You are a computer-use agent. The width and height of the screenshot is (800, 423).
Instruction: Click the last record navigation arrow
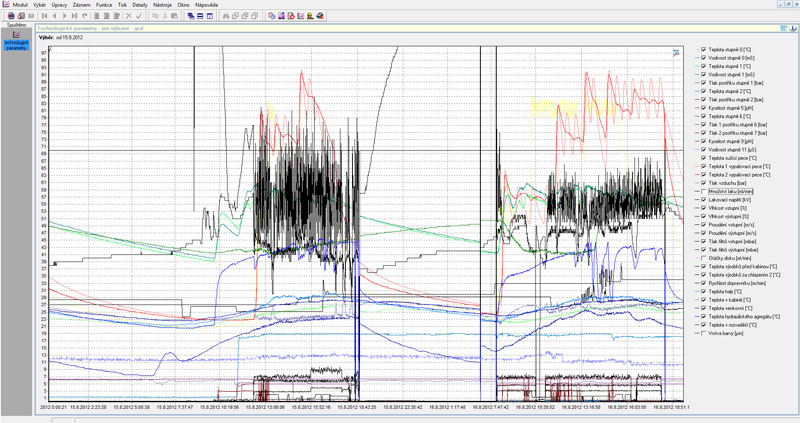(x=78, y=17)
